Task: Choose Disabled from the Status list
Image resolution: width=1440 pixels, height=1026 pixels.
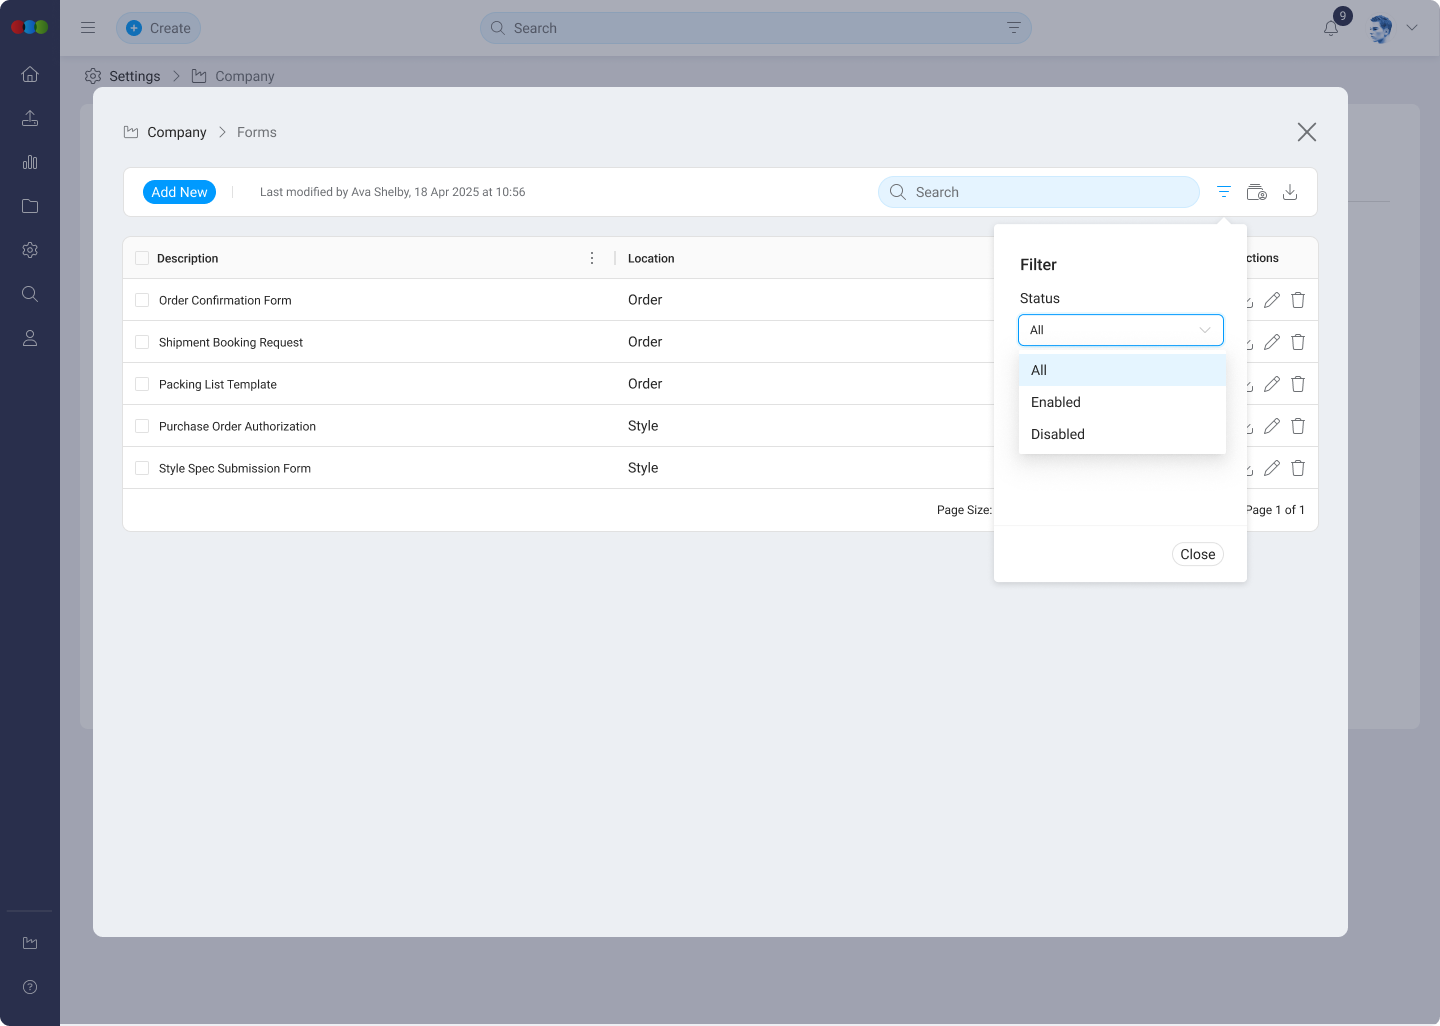Action: click(1058, 434)
